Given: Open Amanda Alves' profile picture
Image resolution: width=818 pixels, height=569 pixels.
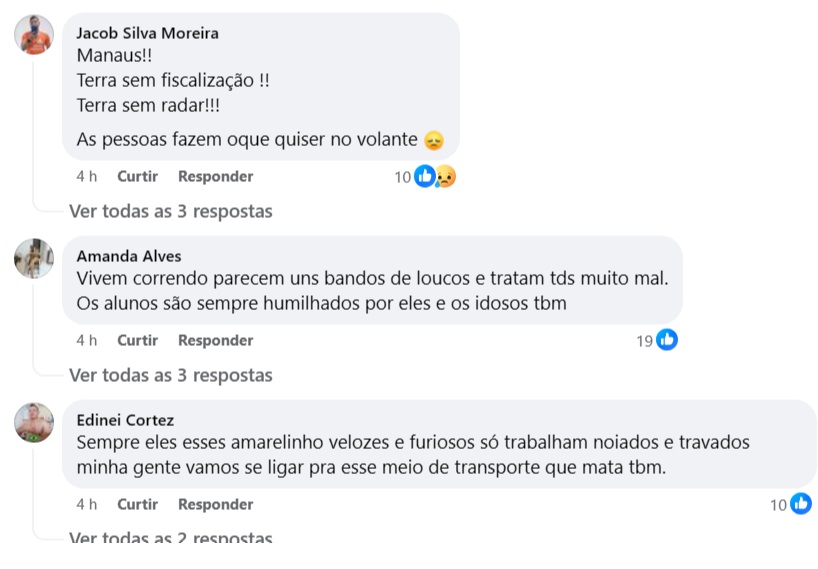Looking at the screenshot, I should (34, 259).
